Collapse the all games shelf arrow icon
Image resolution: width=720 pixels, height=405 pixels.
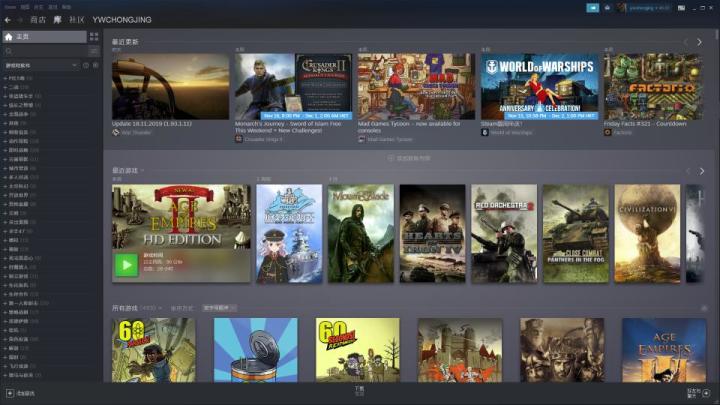(704, 308)
